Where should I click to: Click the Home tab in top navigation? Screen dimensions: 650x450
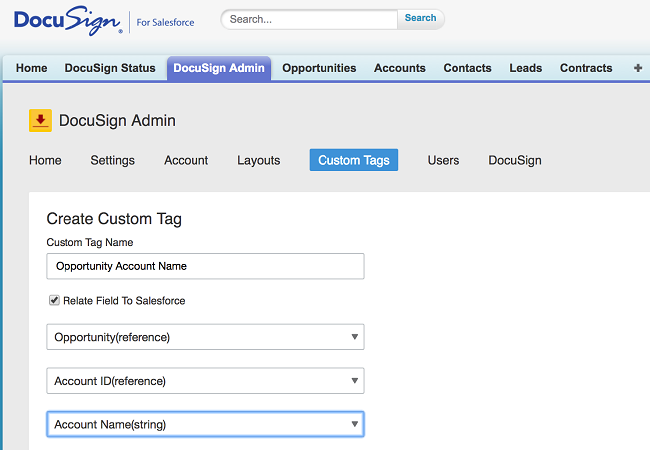[32, 68]
